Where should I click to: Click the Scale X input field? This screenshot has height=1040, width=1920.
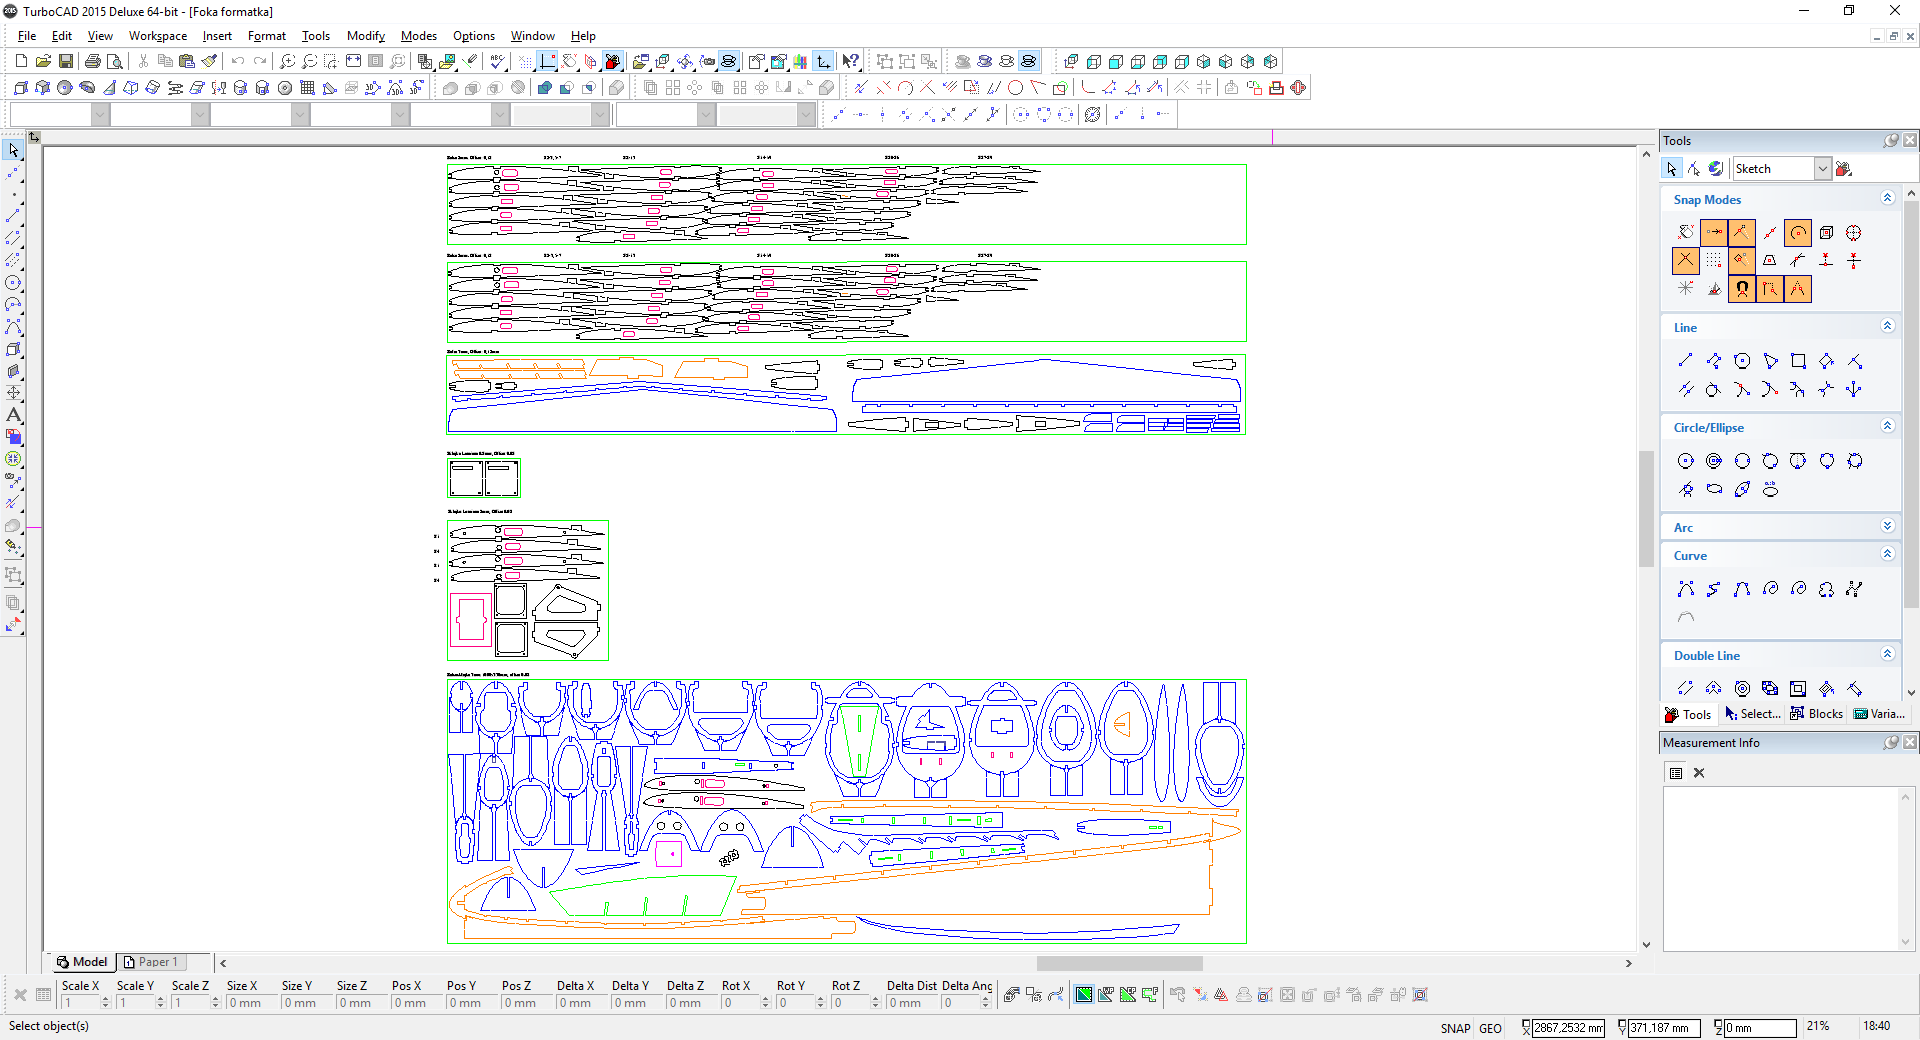tap(80, 1003)
